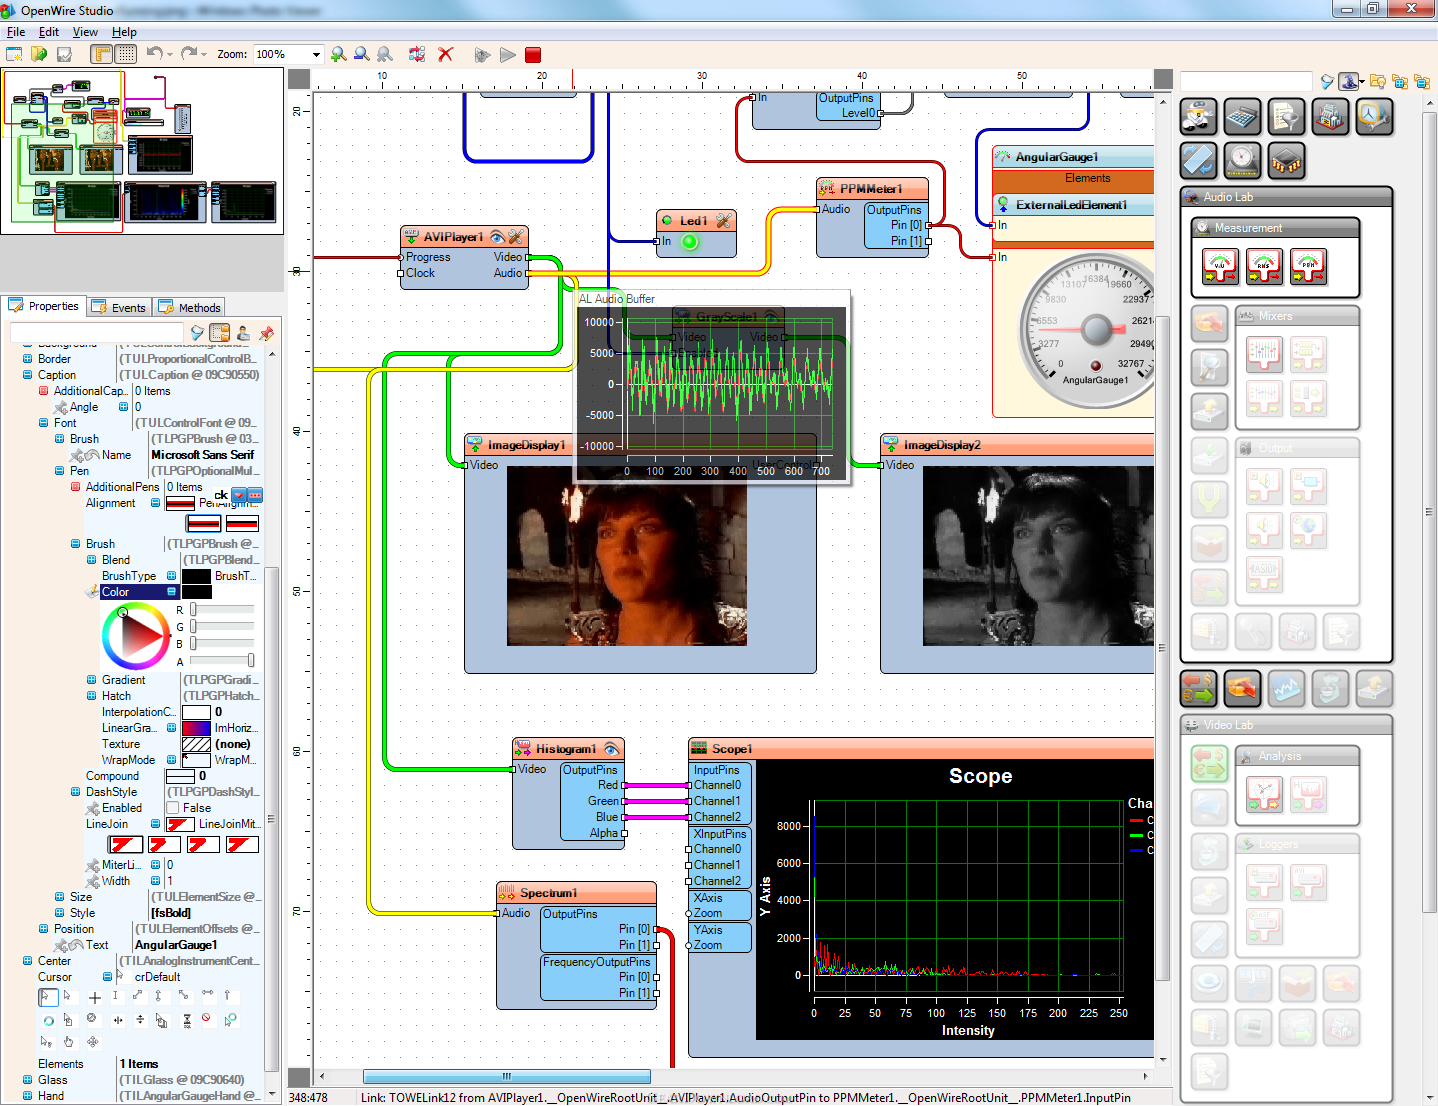Select the Properties tab
Image resolution: width=1438 pixels, height=1106 pixels.
(44, 306)
